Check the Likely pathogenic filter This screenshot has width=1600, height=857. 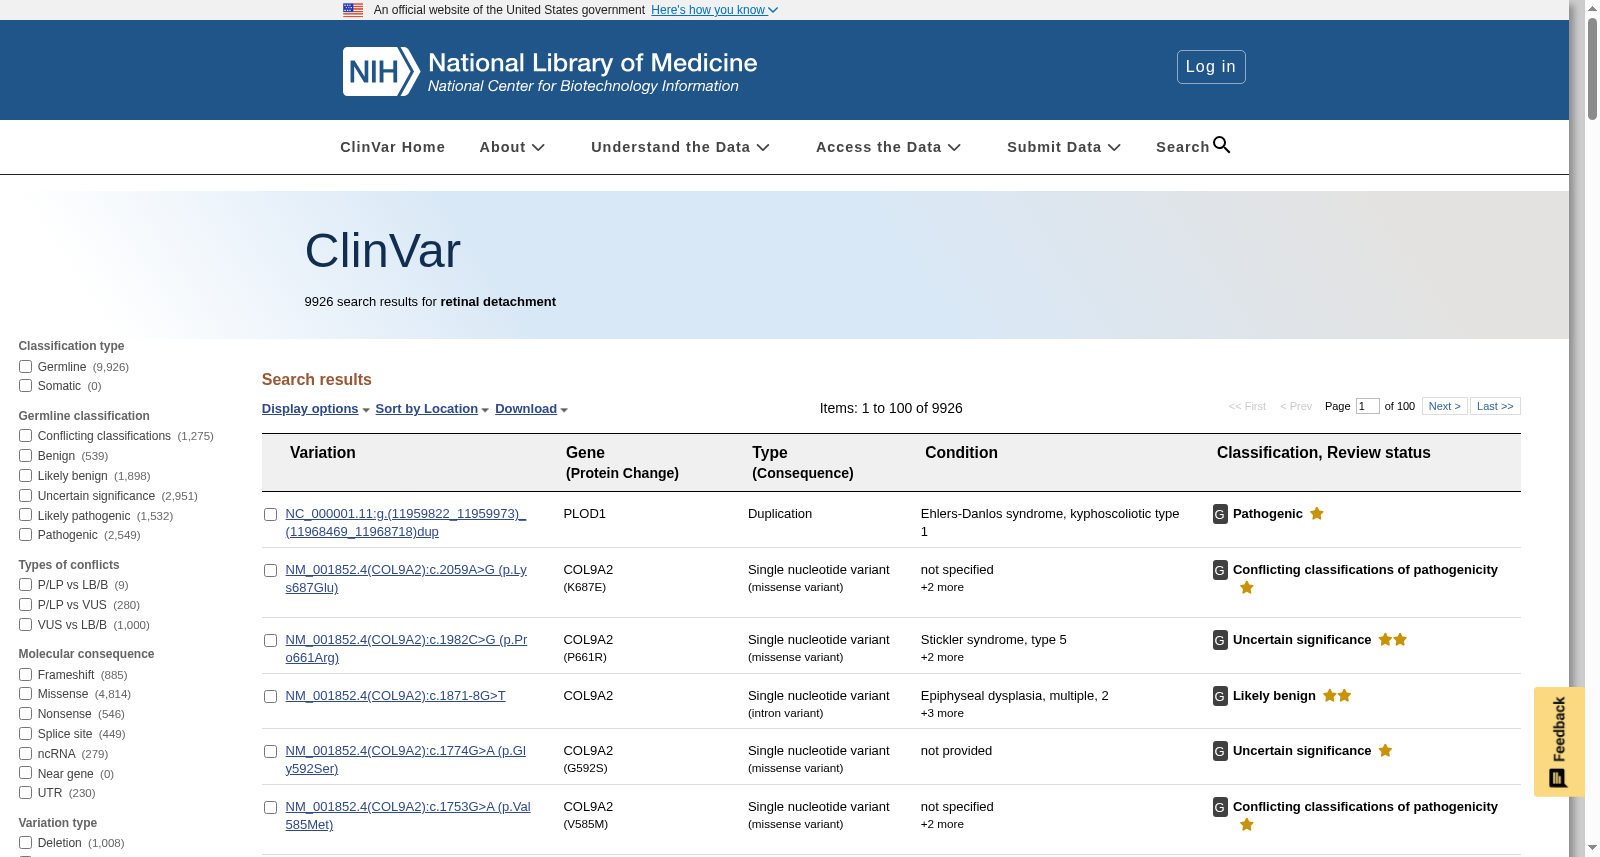tap(26, 516)
